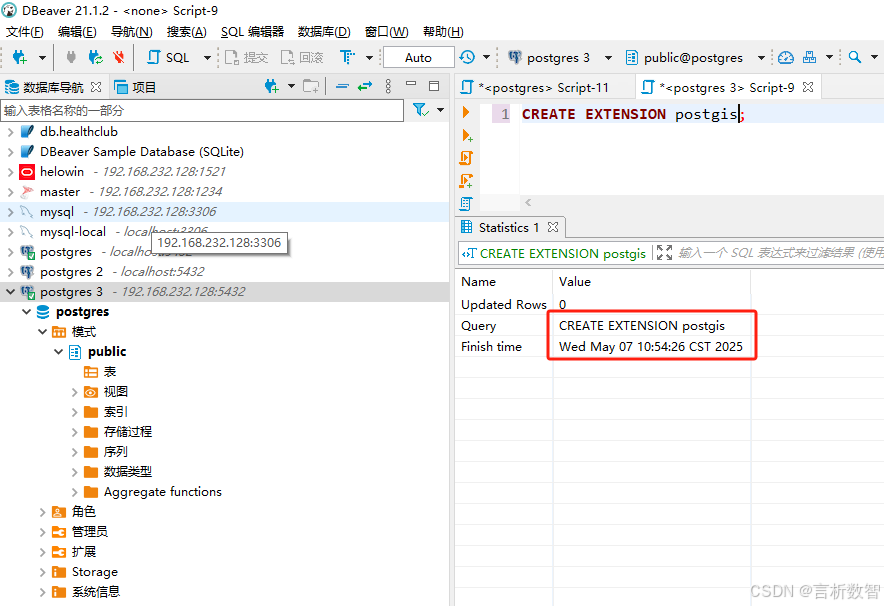Expand the db.healthclub connection node

point(10,132)
